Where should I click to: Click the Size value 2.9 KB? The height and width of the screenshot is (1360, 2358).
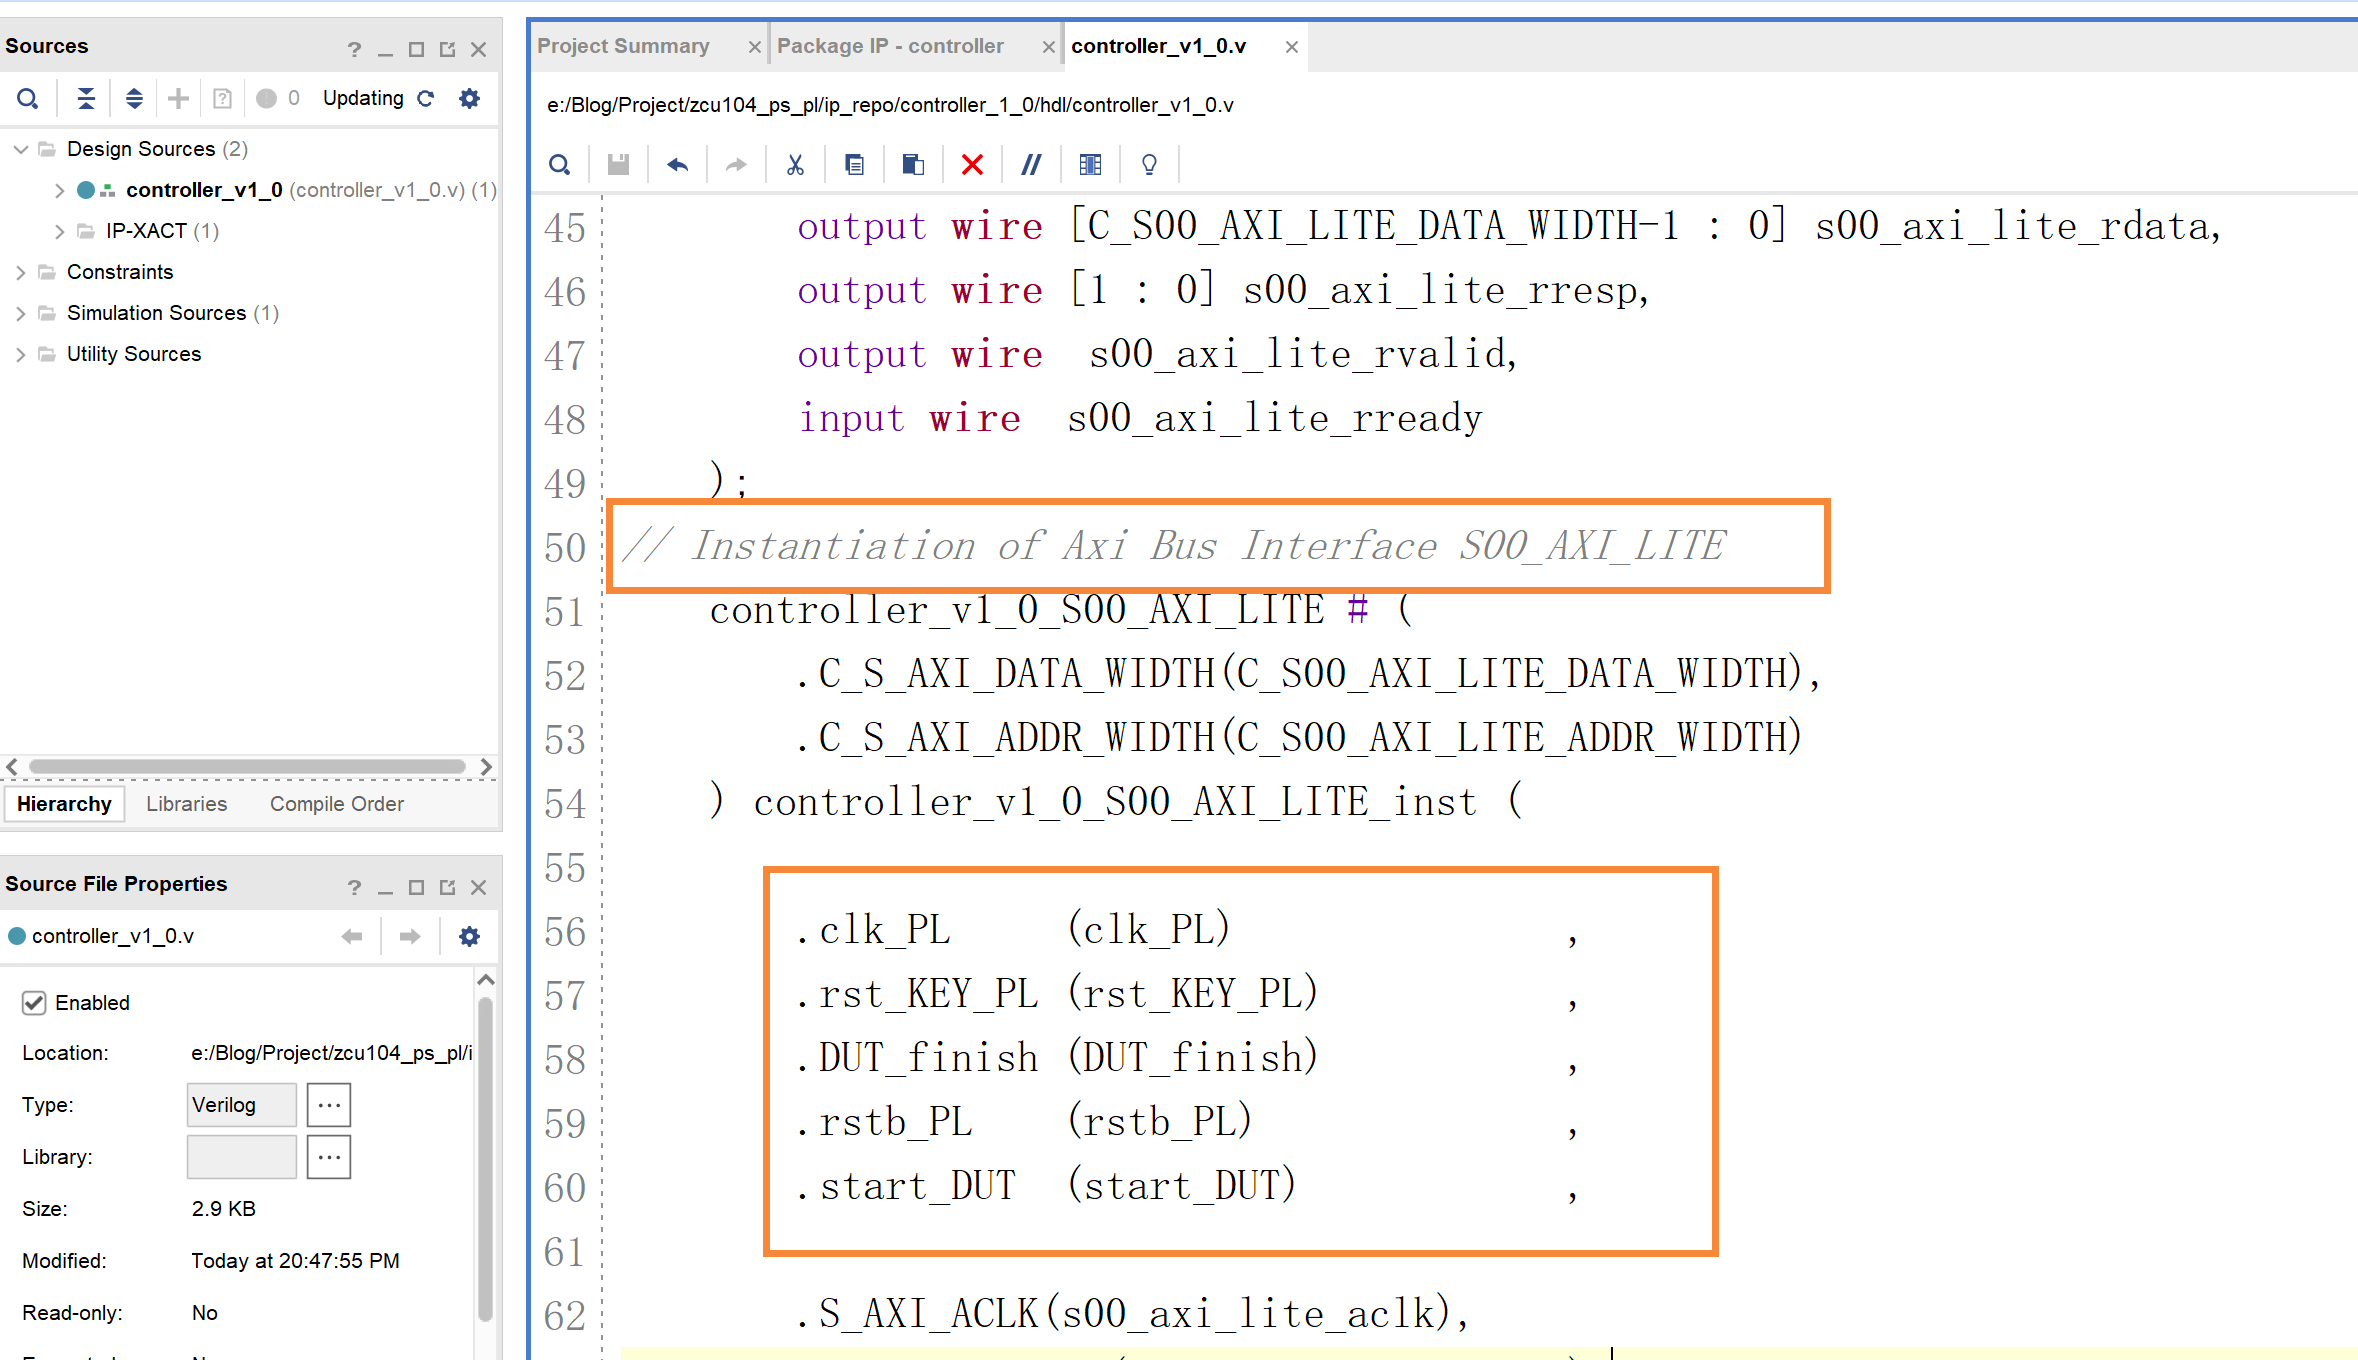click(x=224, y=1209)
